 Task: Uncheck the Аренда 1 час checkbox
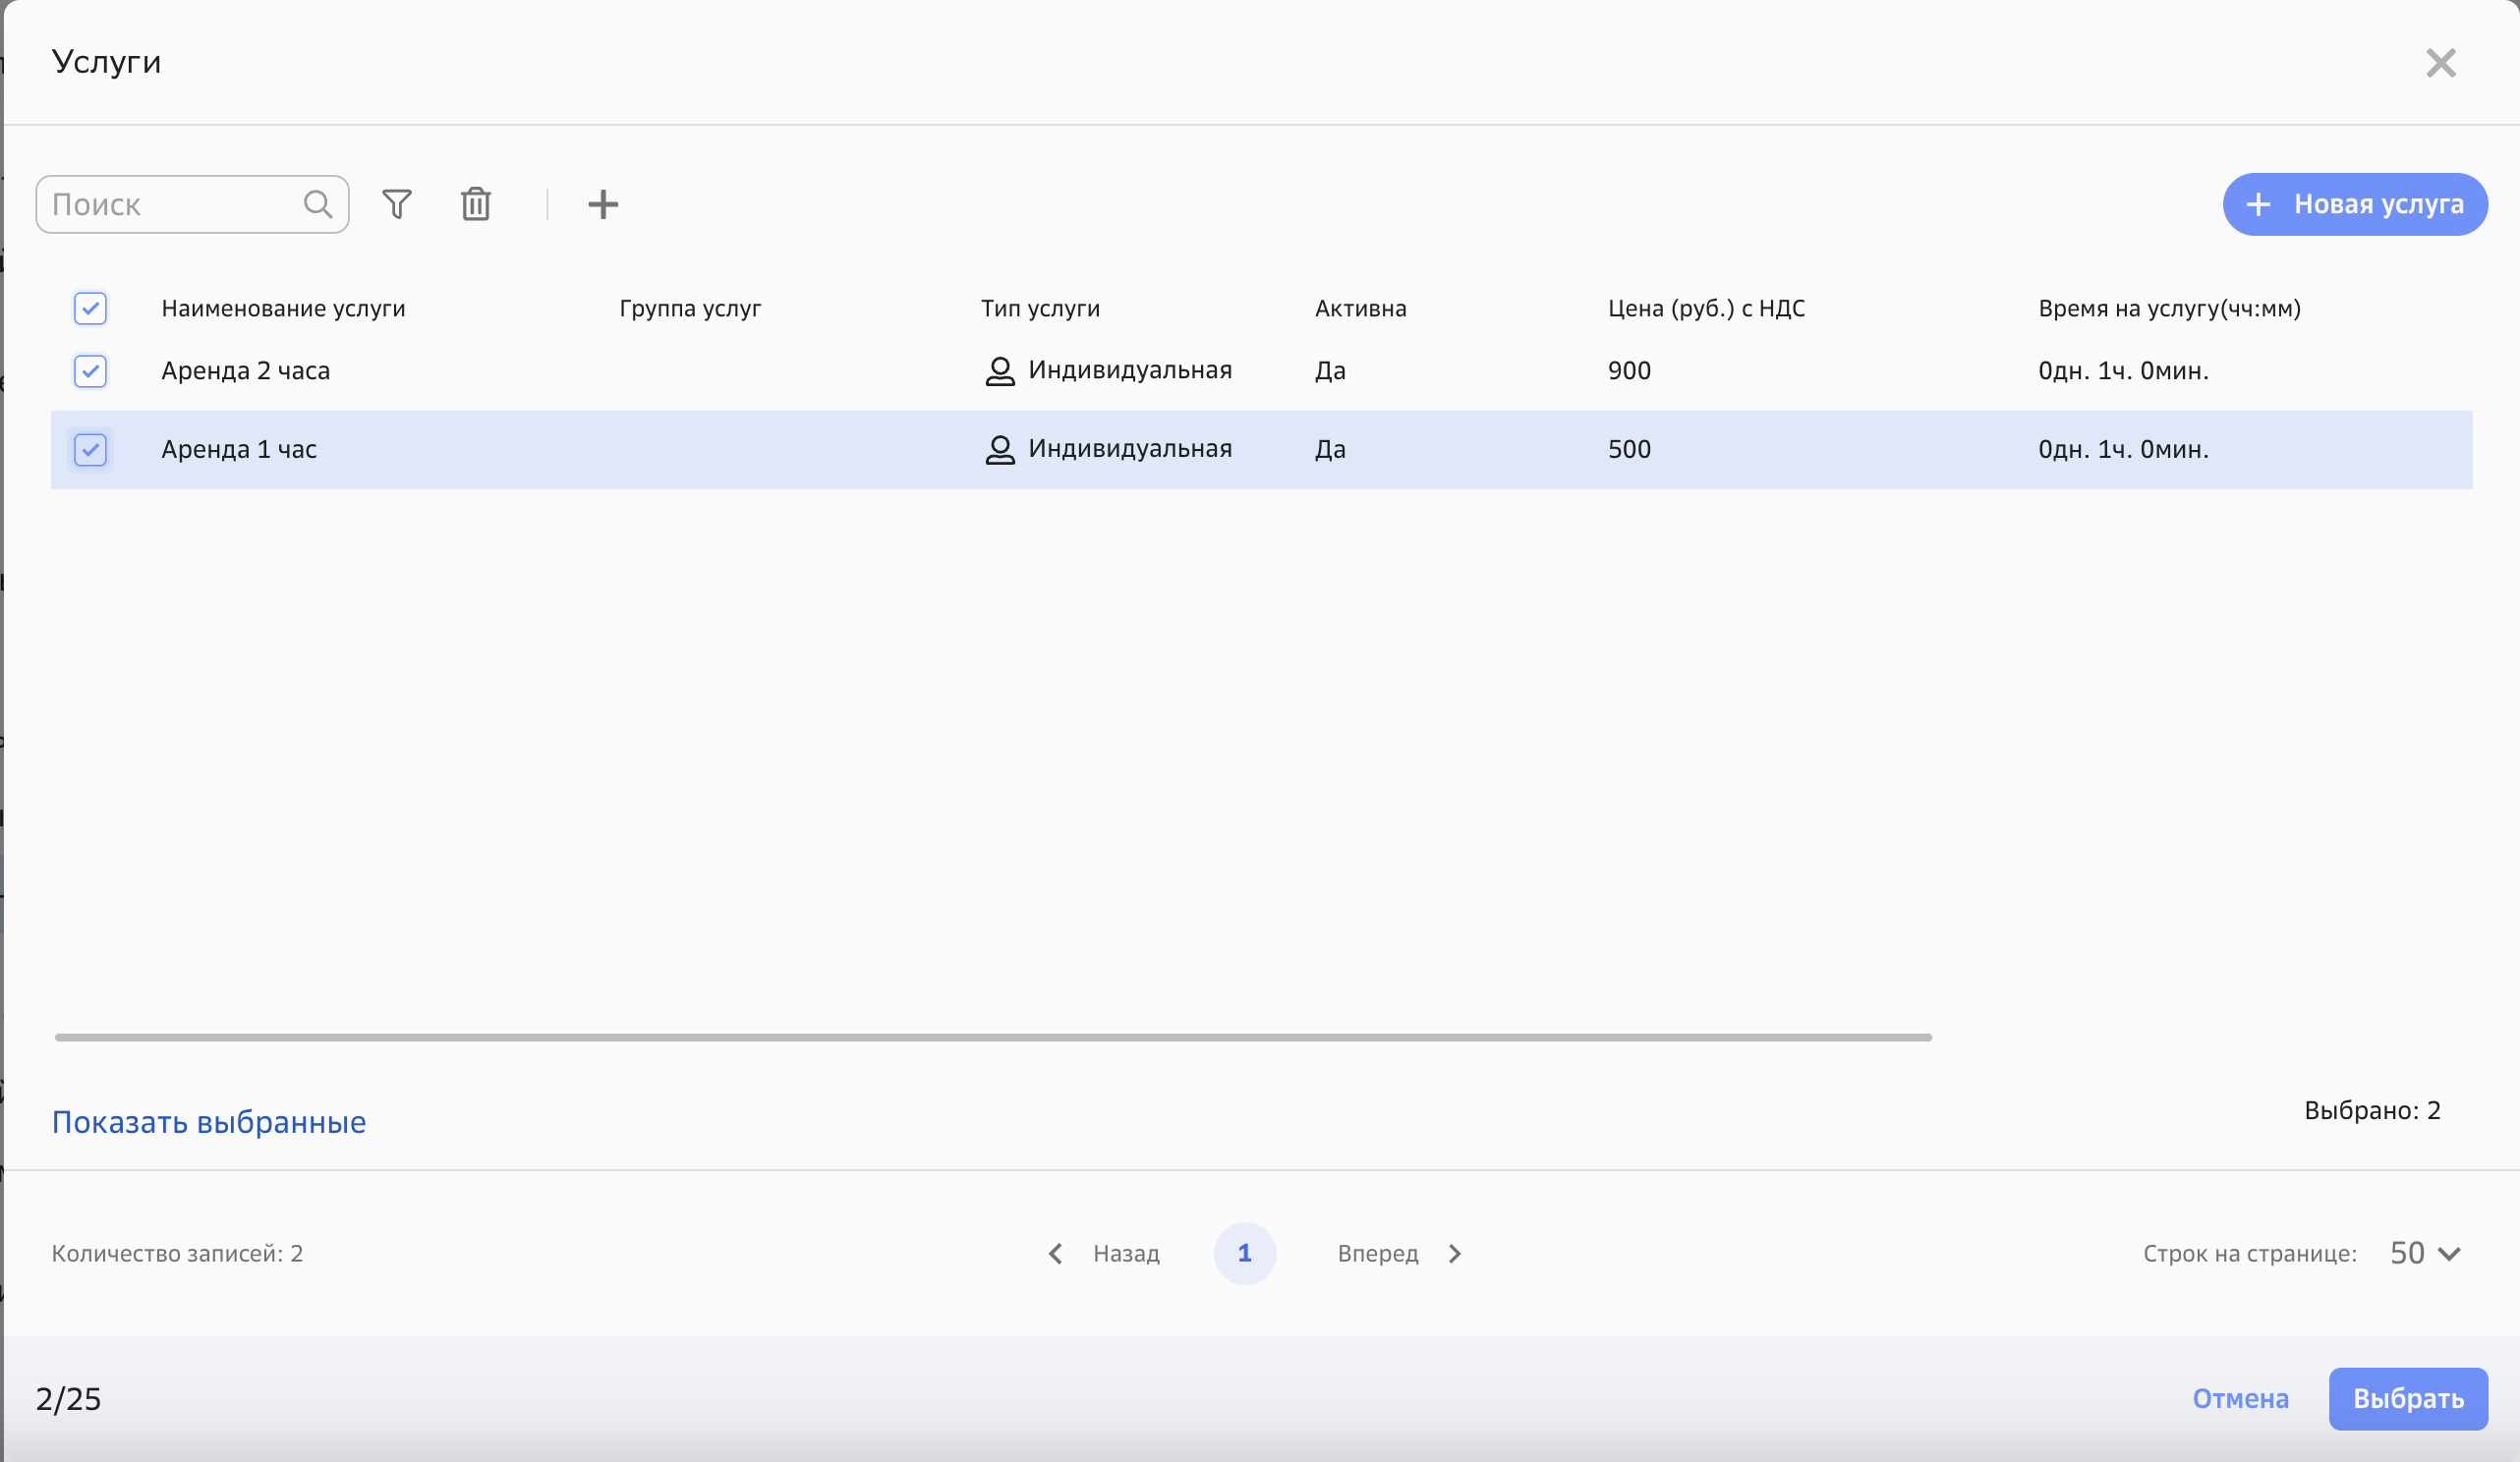[x=90, y=450]
